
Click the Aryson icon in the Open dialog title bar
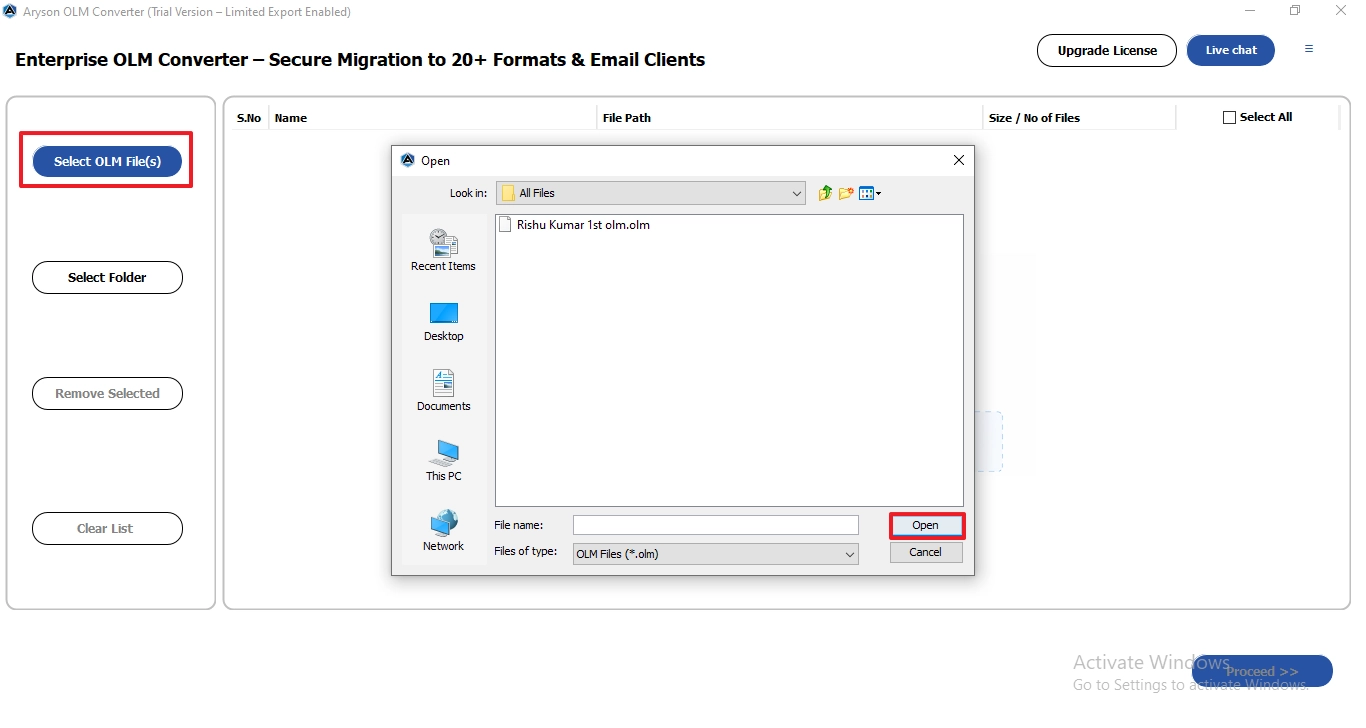407,160
